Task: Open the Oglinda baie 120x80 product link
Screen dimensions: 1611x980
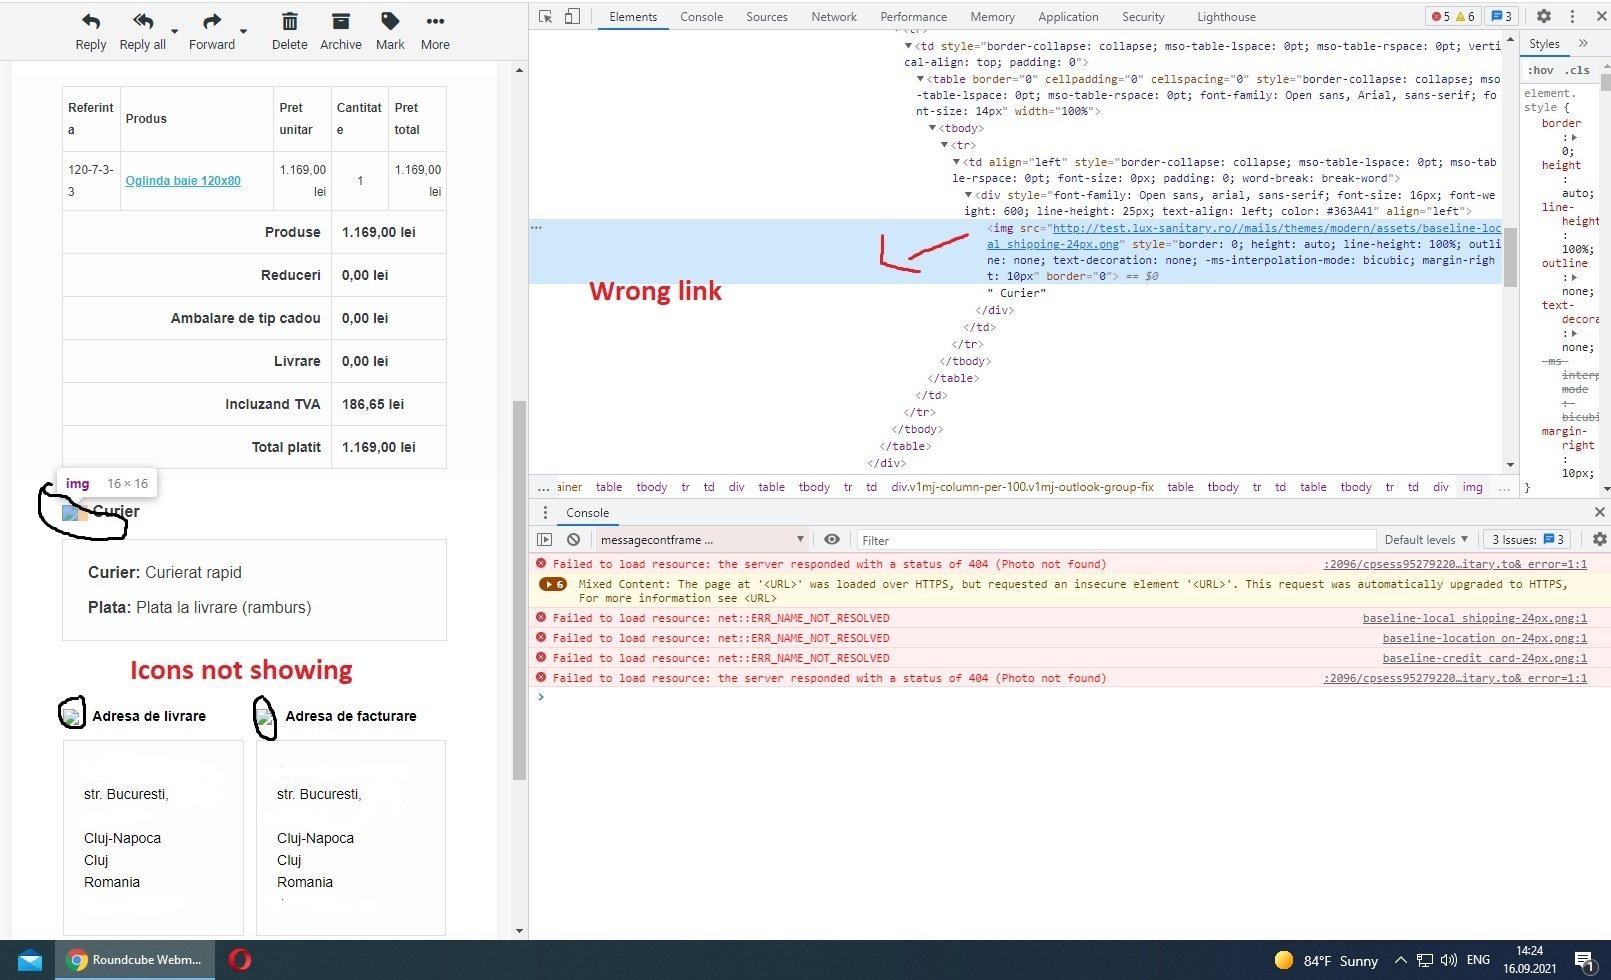Action: pyautogui.click(x=183, y=181)
